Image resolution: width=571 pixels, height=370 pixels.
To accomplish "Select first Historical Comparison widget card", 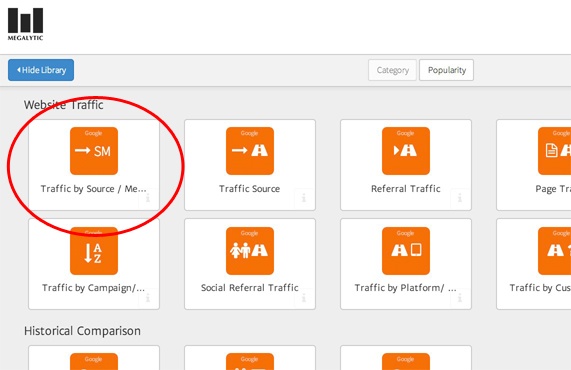I will click(x=94, y=358).
